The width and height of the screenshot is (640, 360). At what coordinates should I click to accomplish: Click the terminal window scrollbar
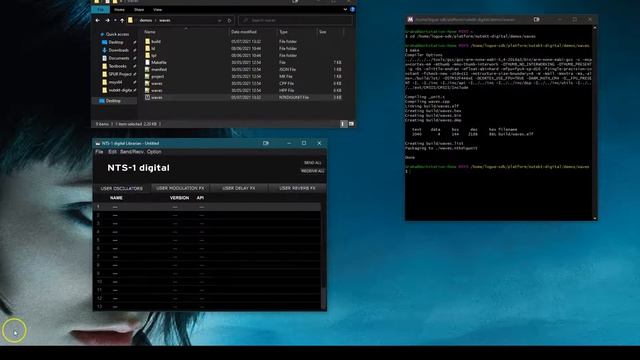595,122
